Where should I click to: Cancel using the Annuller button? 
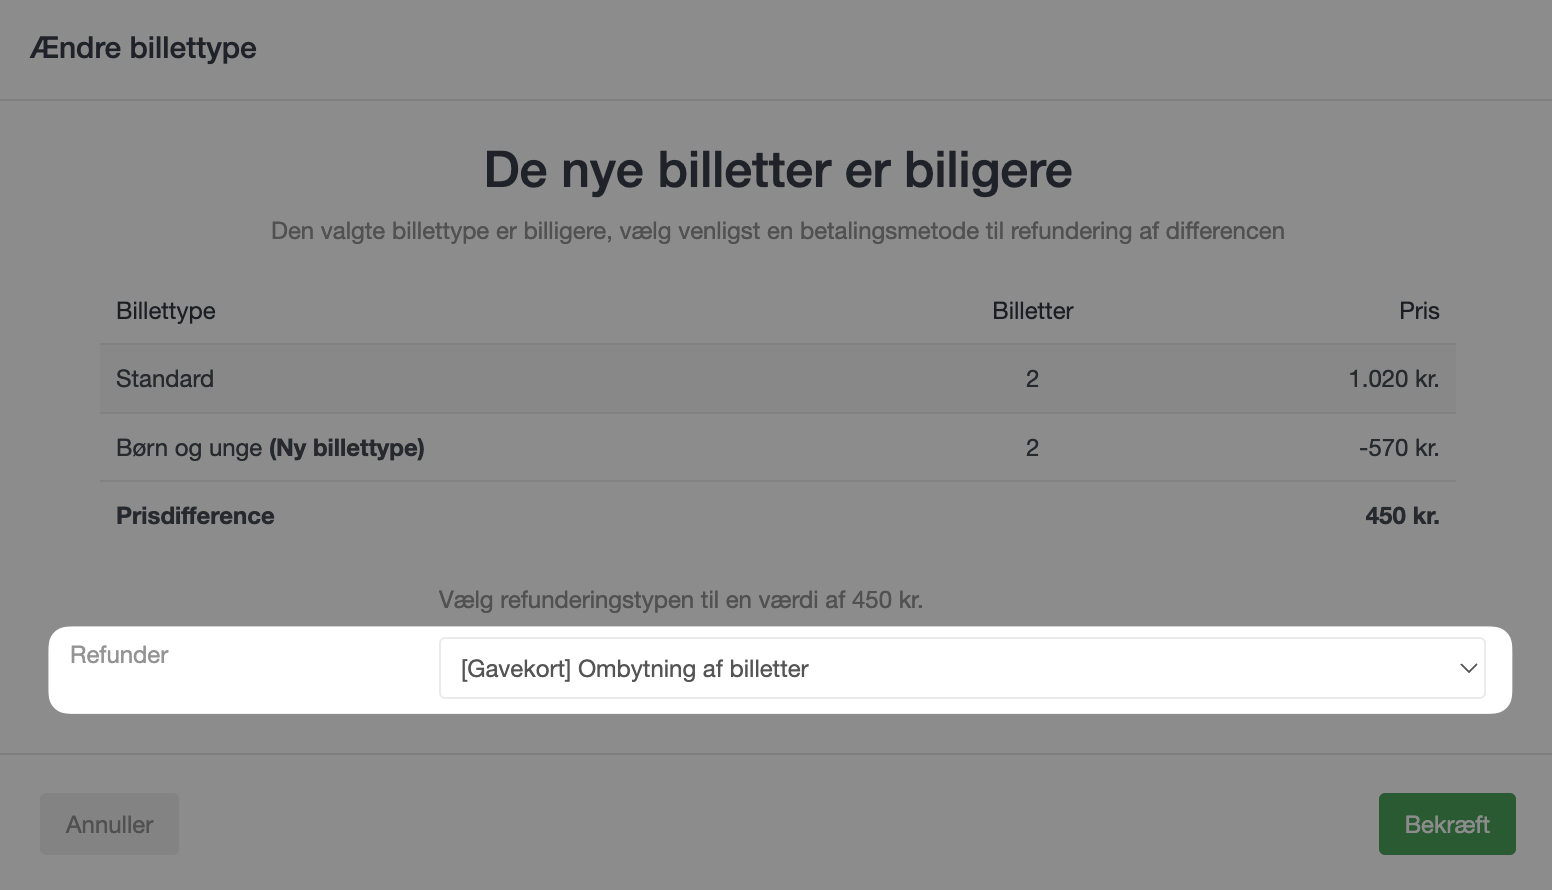pyautogui.click(x=109, y=824)
